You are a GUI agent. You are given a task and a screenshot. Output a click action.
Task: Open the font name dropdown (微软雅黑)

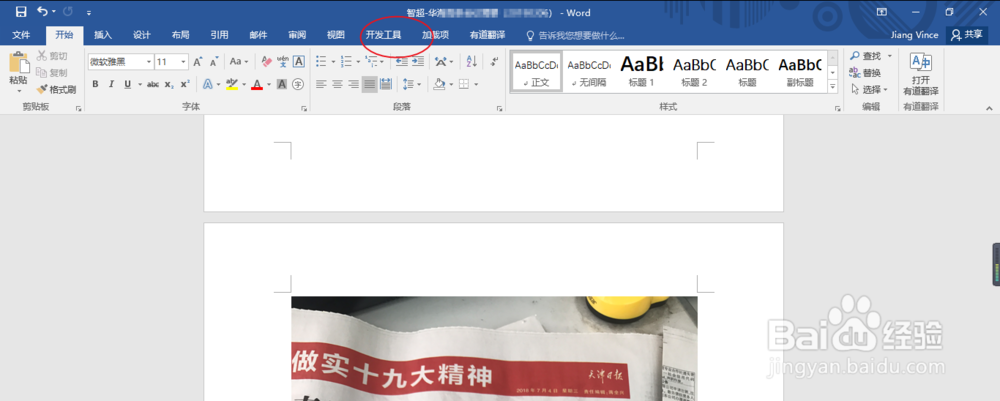pyautogui.click(x=149, y=62)
